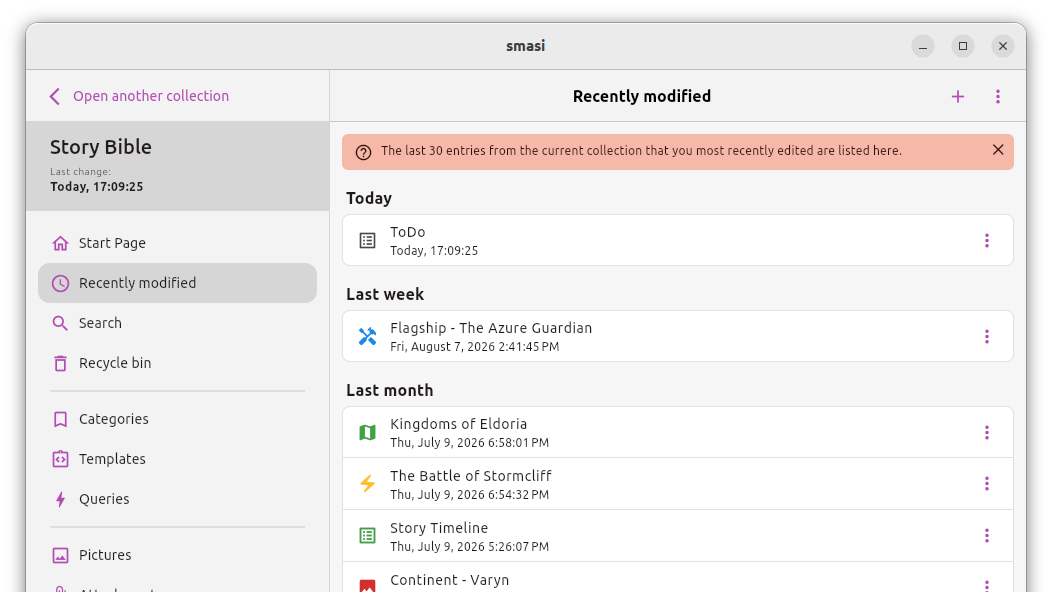Open the Pictures section
The width and height of the screenshot is (1052, 592).
pos(105,555)
